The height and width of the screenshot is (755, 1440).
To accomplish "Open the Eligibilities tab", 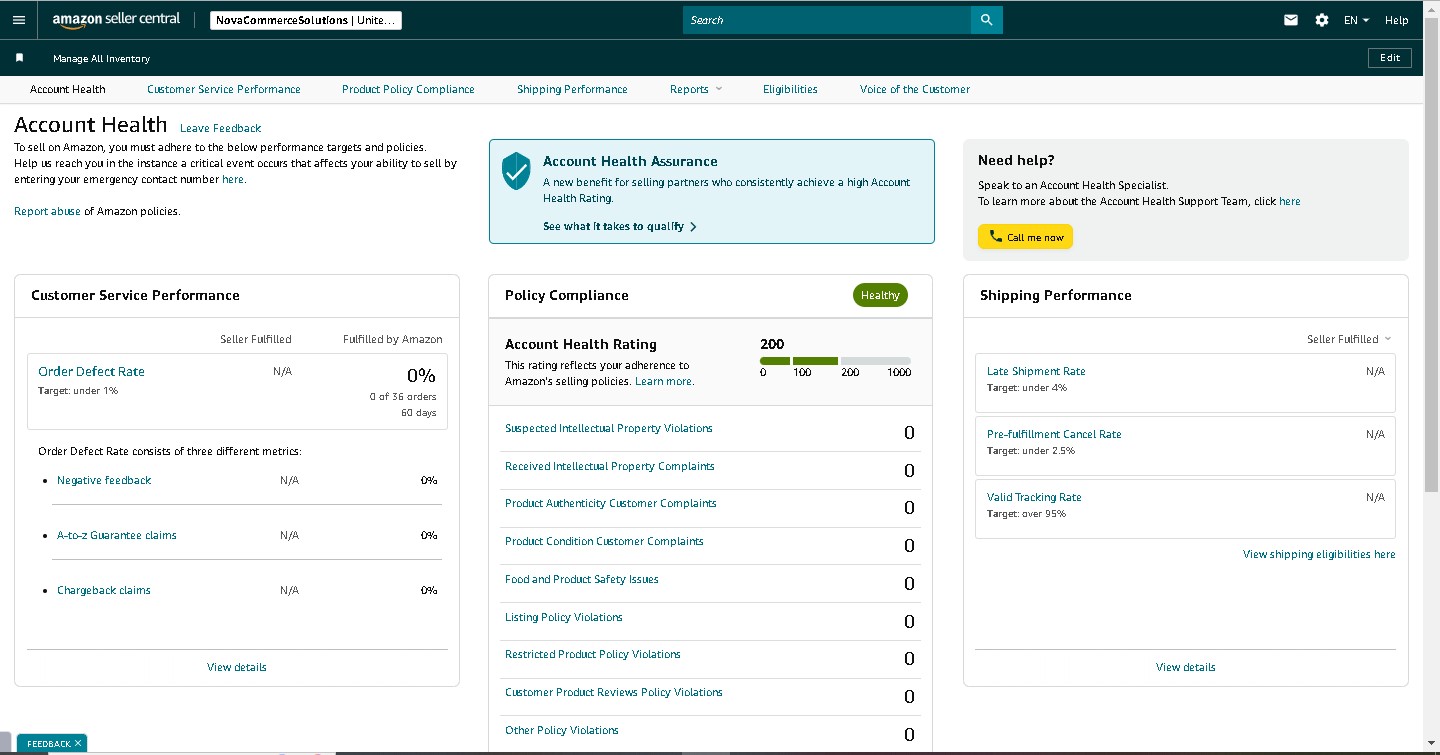I will tap(790, 89).
